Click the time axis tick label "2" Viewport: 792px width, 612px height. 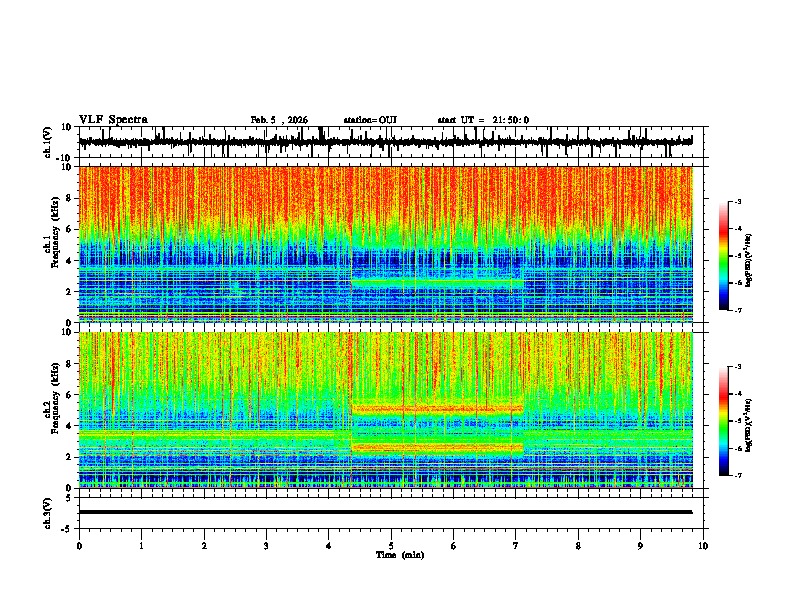click(204, 546)
